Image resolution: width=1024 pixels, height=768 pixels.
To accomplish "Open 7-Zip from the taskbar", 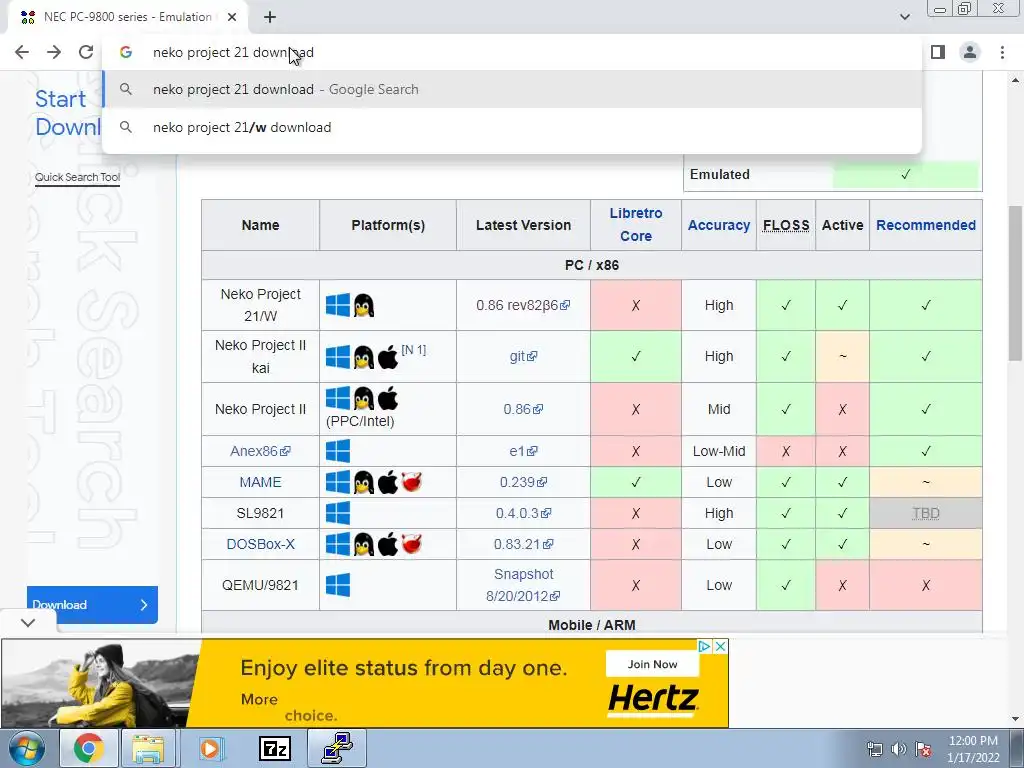I will [x=274, y=748].
